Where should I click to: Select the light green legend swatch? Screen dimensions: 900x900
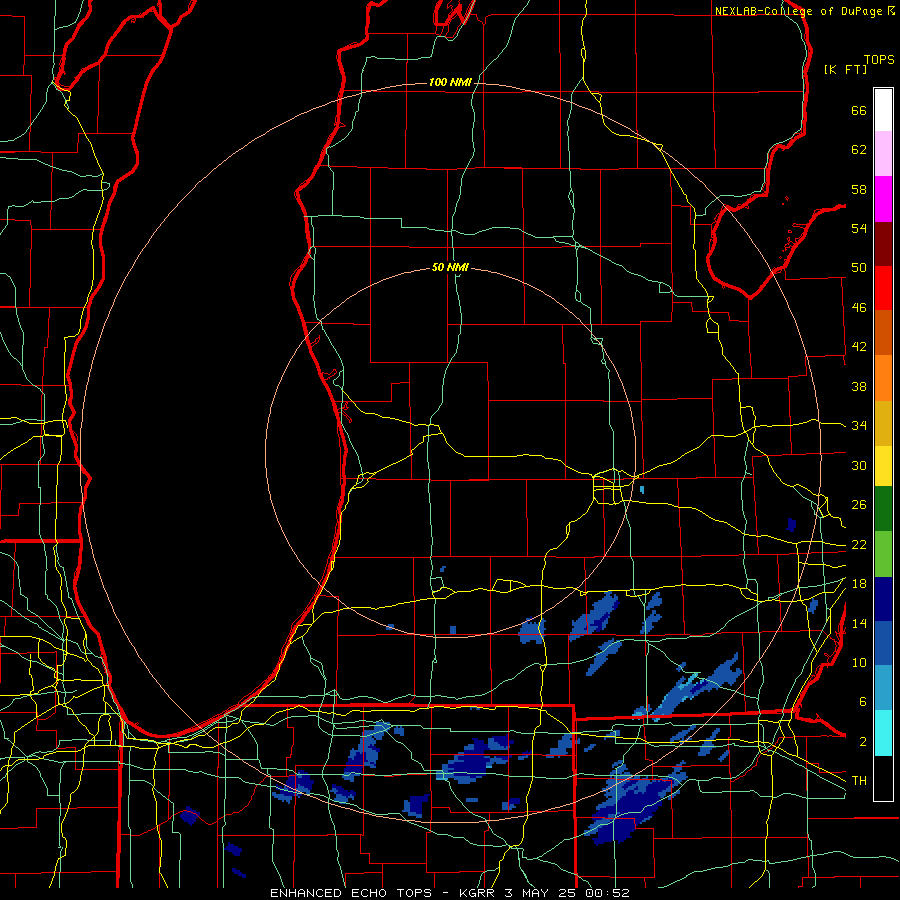tap(883, 554)
